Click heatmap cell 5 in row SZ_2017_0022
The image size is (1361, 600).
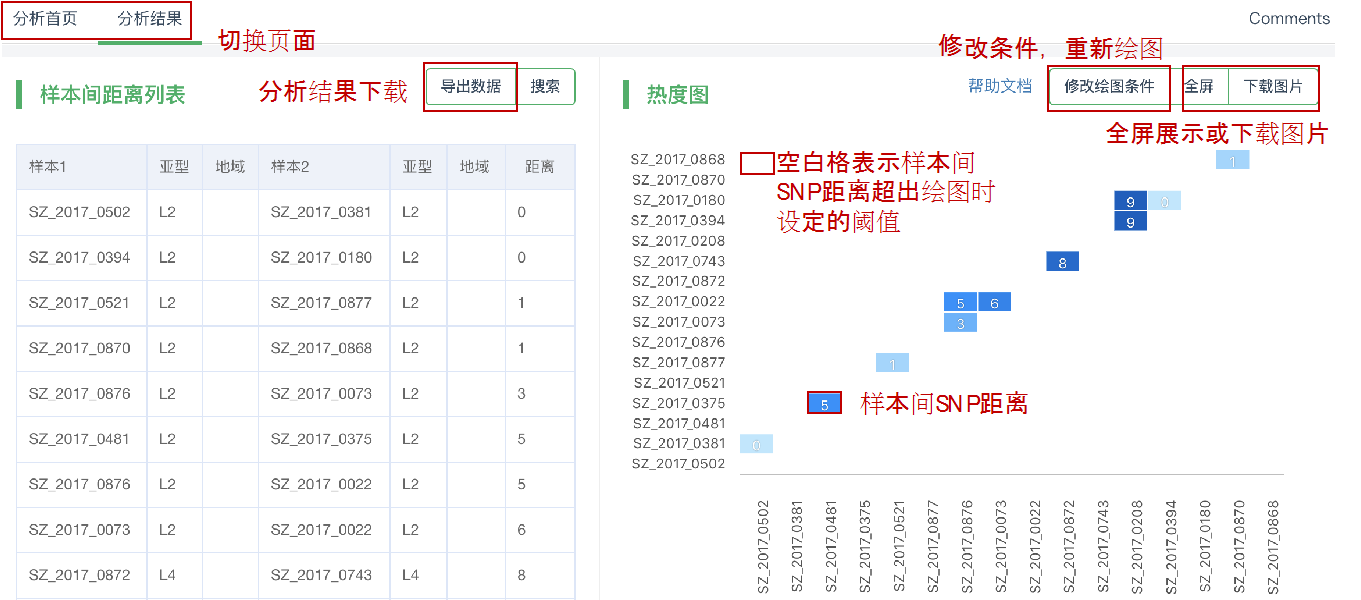point(960,302)
